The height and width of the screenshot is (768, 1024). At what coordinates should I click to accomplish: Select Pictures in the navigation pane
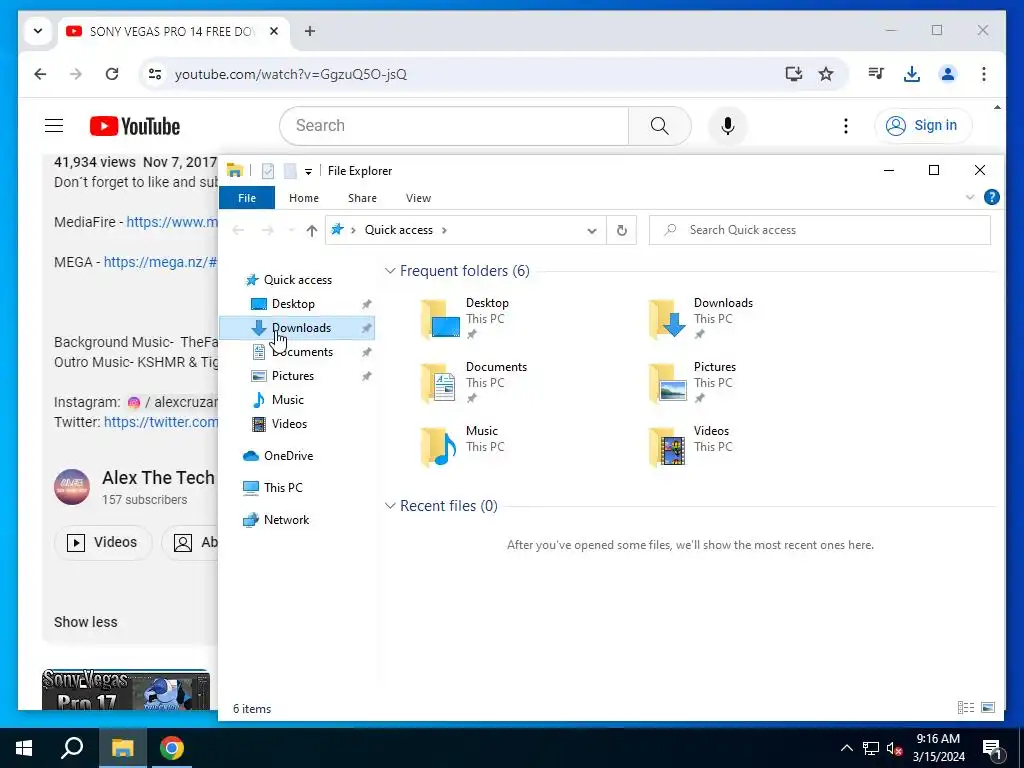point(293,376)
